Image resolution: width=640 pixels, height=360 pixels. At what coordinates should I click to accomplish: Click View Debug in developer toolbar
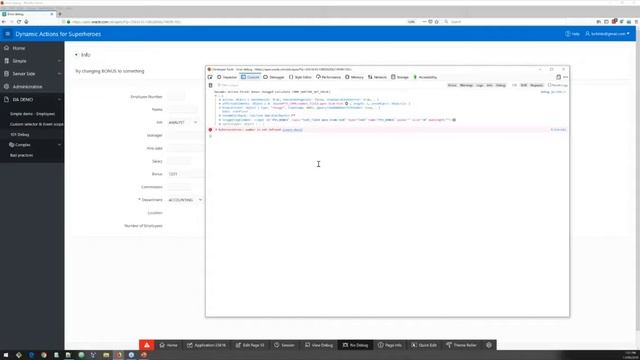(x=319, y=345)
